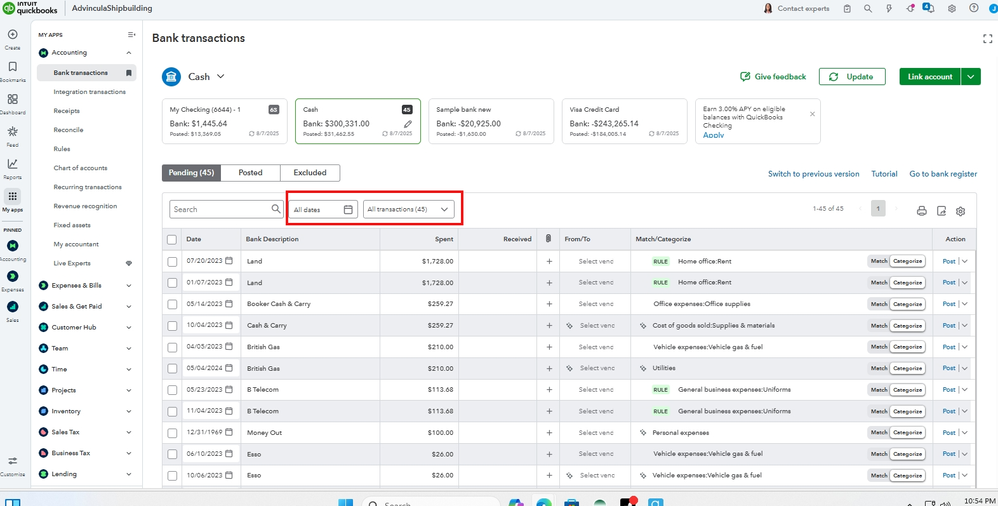This screenshot has width=998, height=506.
Task: Click the Bookmarks icon in left rail
Action: (12, 68)
